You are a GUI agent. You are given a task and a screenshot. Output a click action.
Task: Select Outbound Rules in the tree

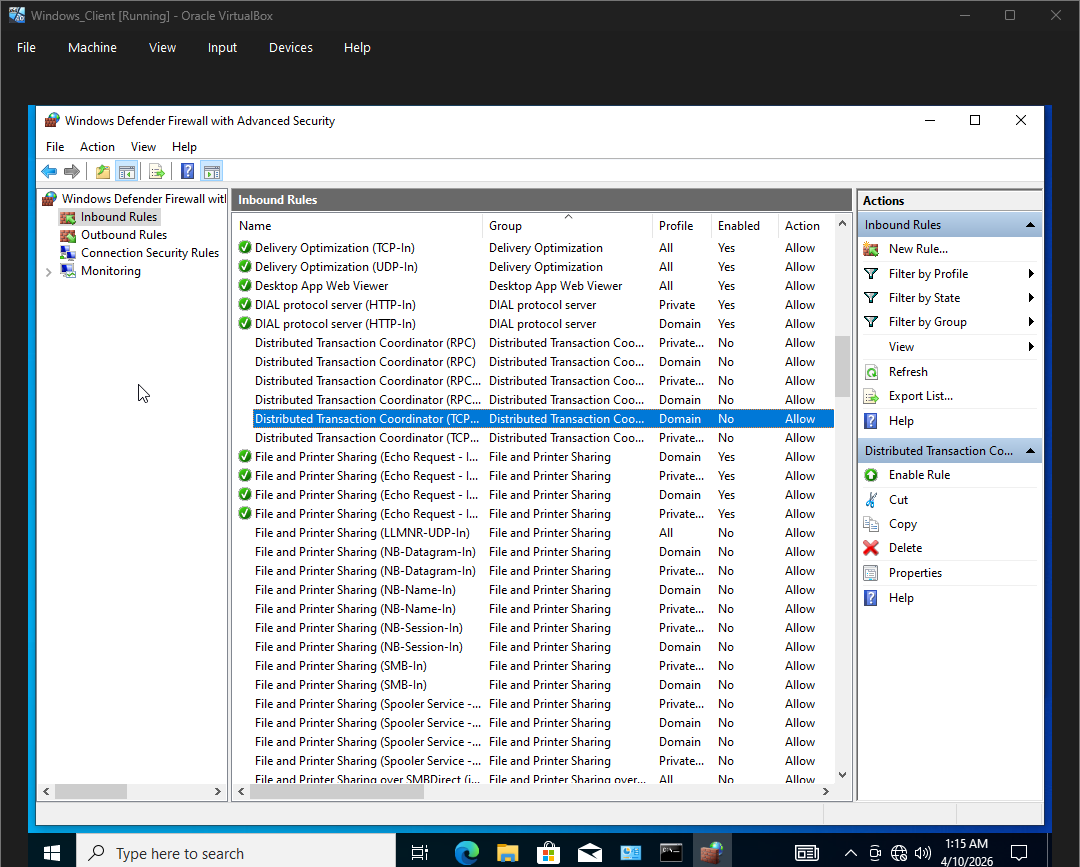point(124,235)
